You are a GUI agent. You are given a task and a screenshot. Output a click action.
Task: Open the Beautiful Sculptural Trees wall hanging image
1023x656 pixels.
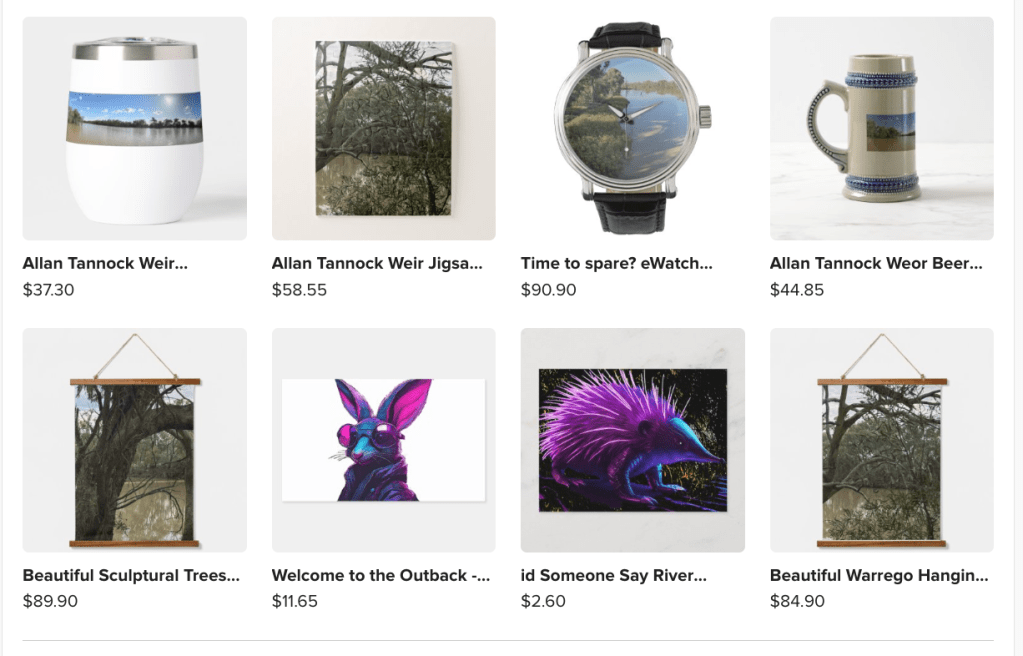tap(134, 440)
